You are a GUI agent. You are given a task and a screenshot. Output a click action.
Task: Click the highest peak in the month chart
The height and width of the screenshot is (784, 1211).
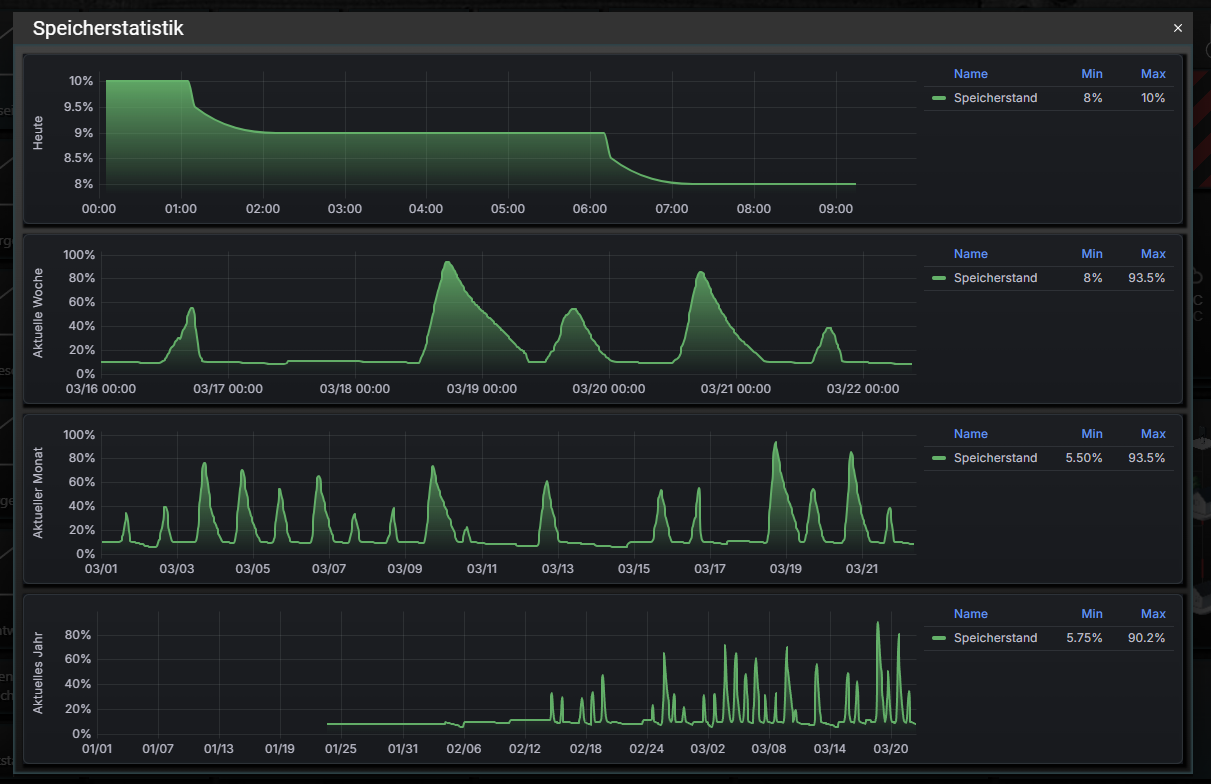[775, 443]
